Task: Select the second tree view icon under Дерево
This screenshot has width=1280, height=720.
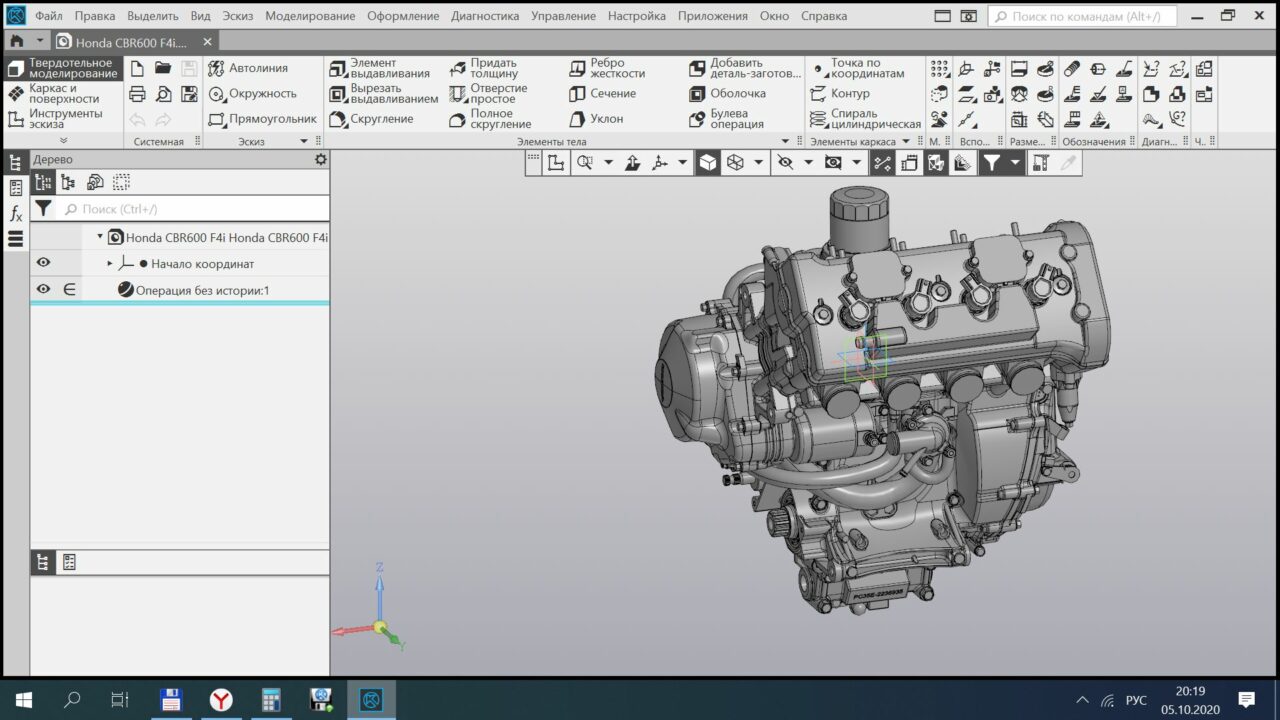Action: click(x=68, y=182)
